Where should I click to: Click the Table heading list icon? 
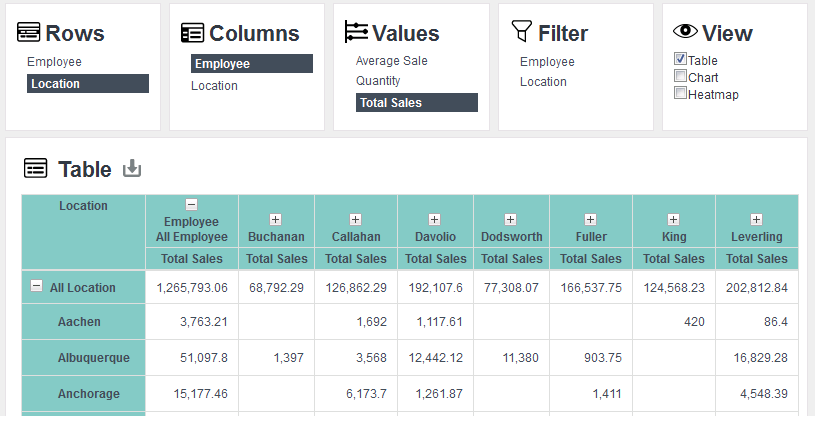(35, 168)
